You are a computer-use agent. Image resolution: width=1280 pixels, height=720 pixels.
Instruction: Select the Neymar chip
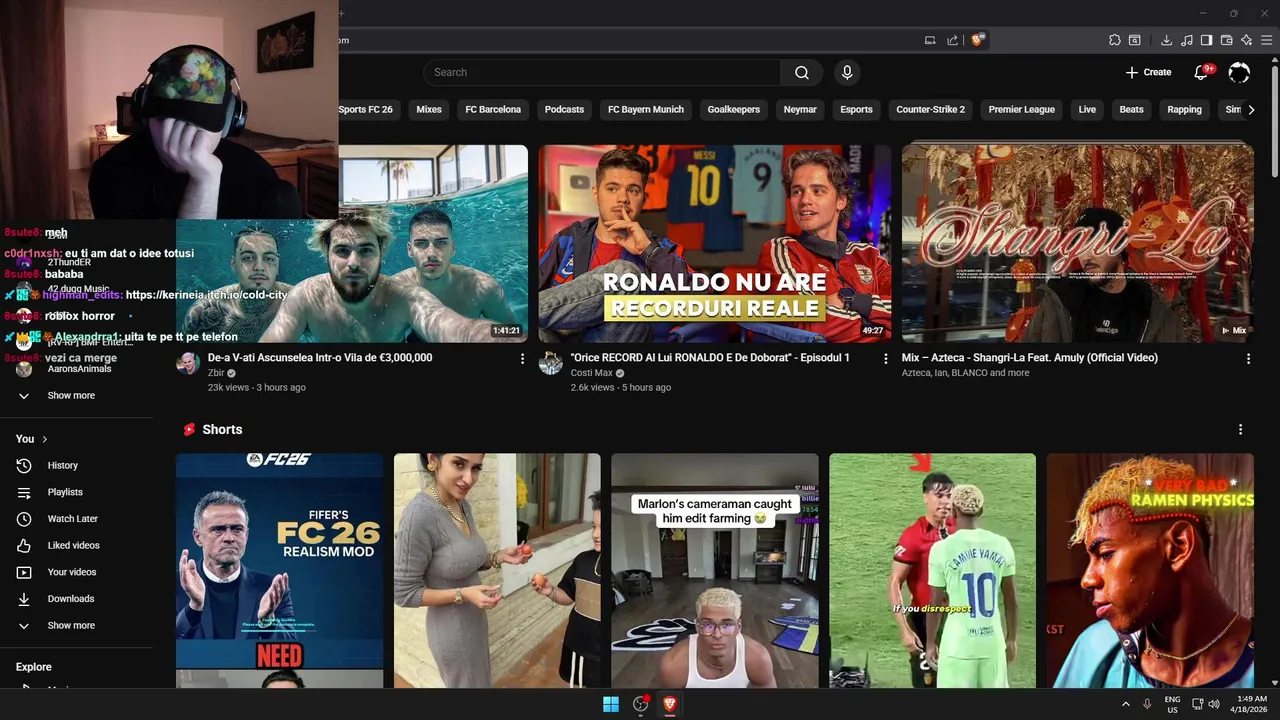pyautogui.click(x=800, y=110)
